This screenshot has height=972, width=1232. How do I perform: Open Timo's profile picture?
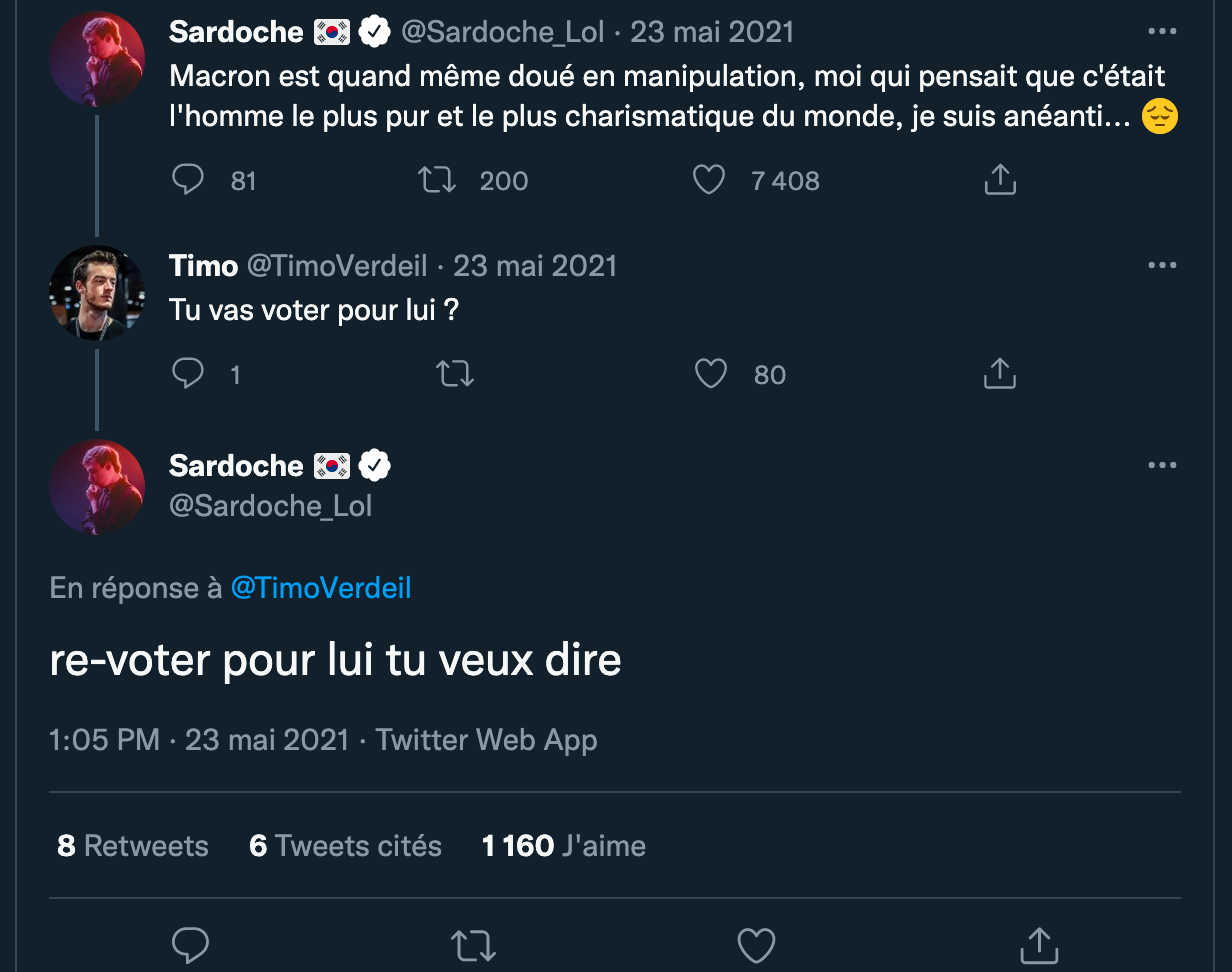click(x=97, y=292)
